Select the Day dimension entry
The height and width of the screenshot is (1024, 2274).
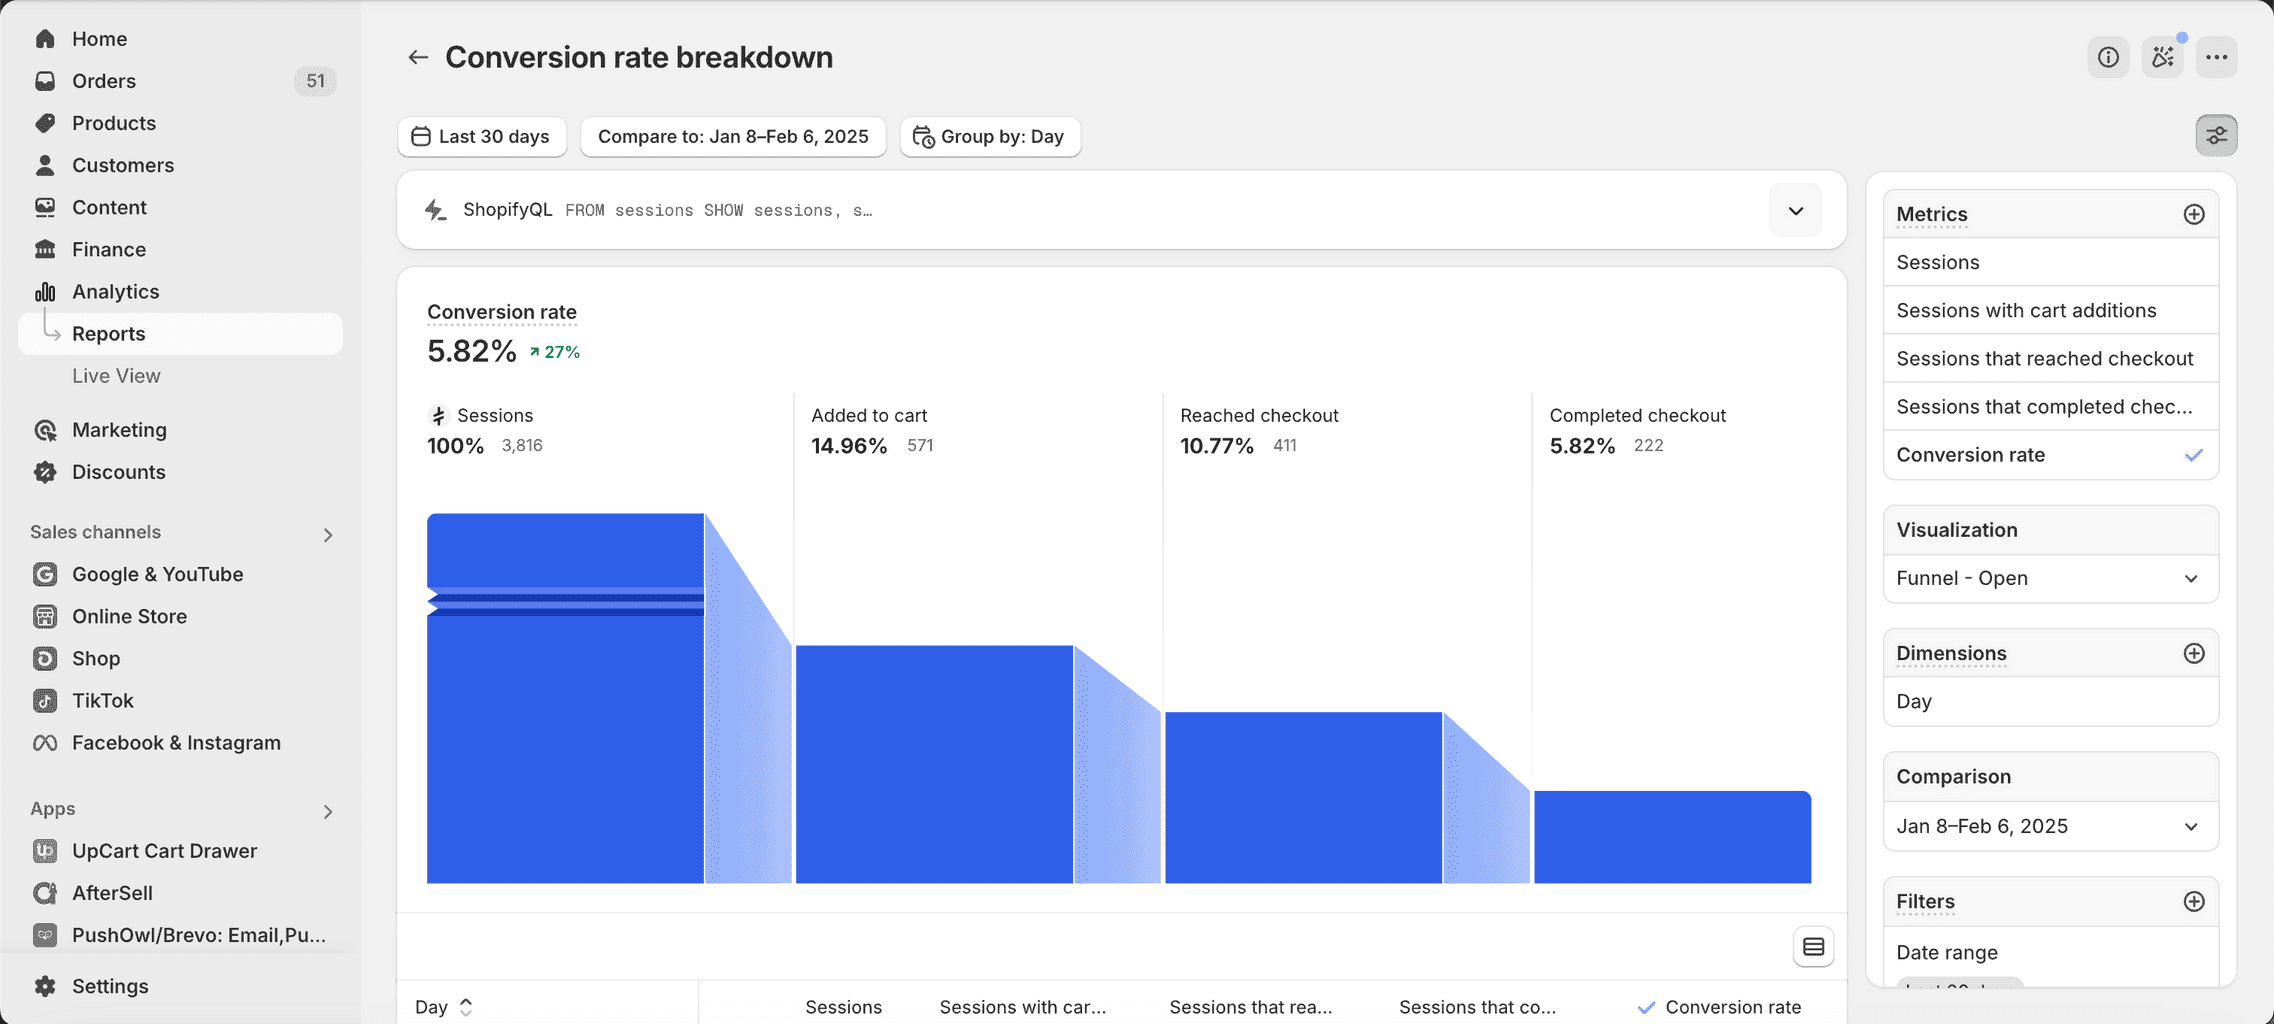tap(2050, 701)
